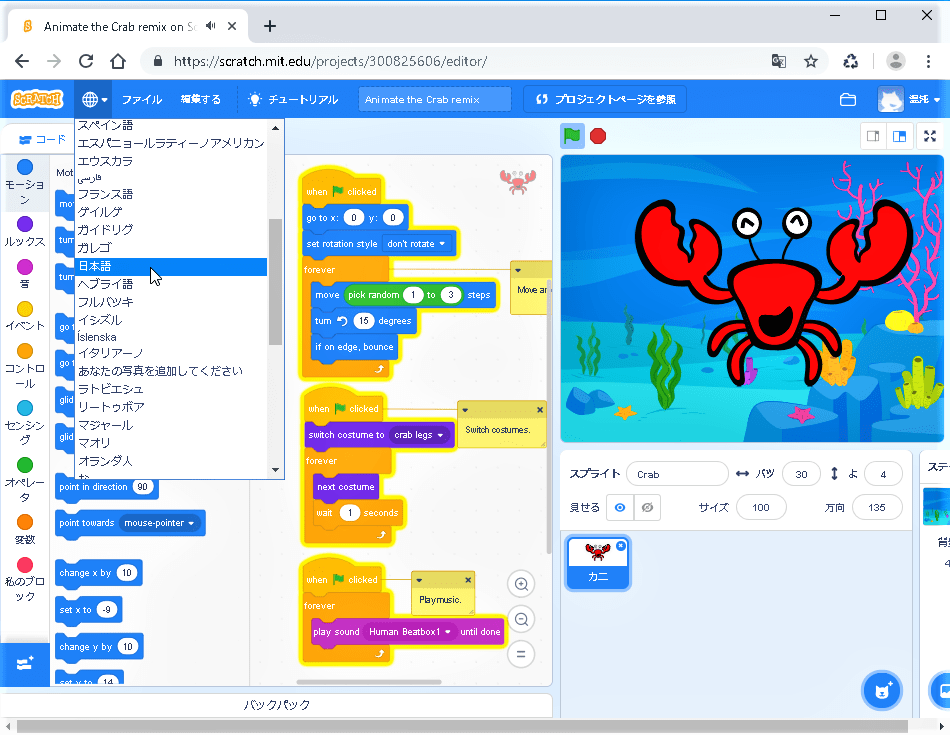Zoom in on the code workspace
950x735 pixels.
521,584
